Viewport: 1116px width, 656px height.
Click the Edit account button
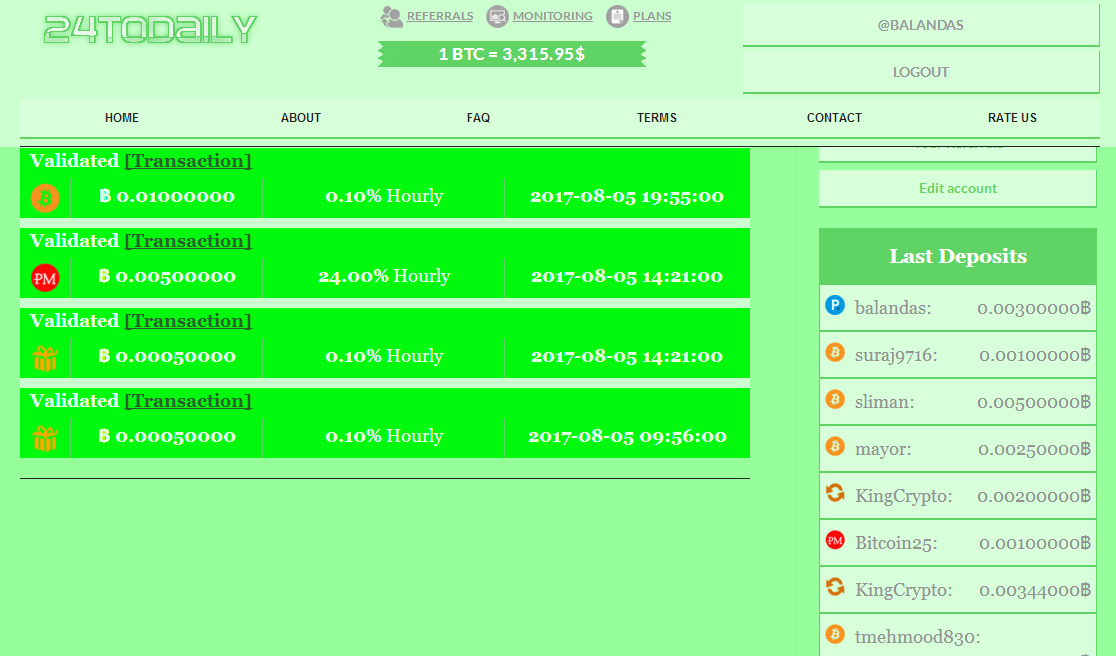(958, 188)
